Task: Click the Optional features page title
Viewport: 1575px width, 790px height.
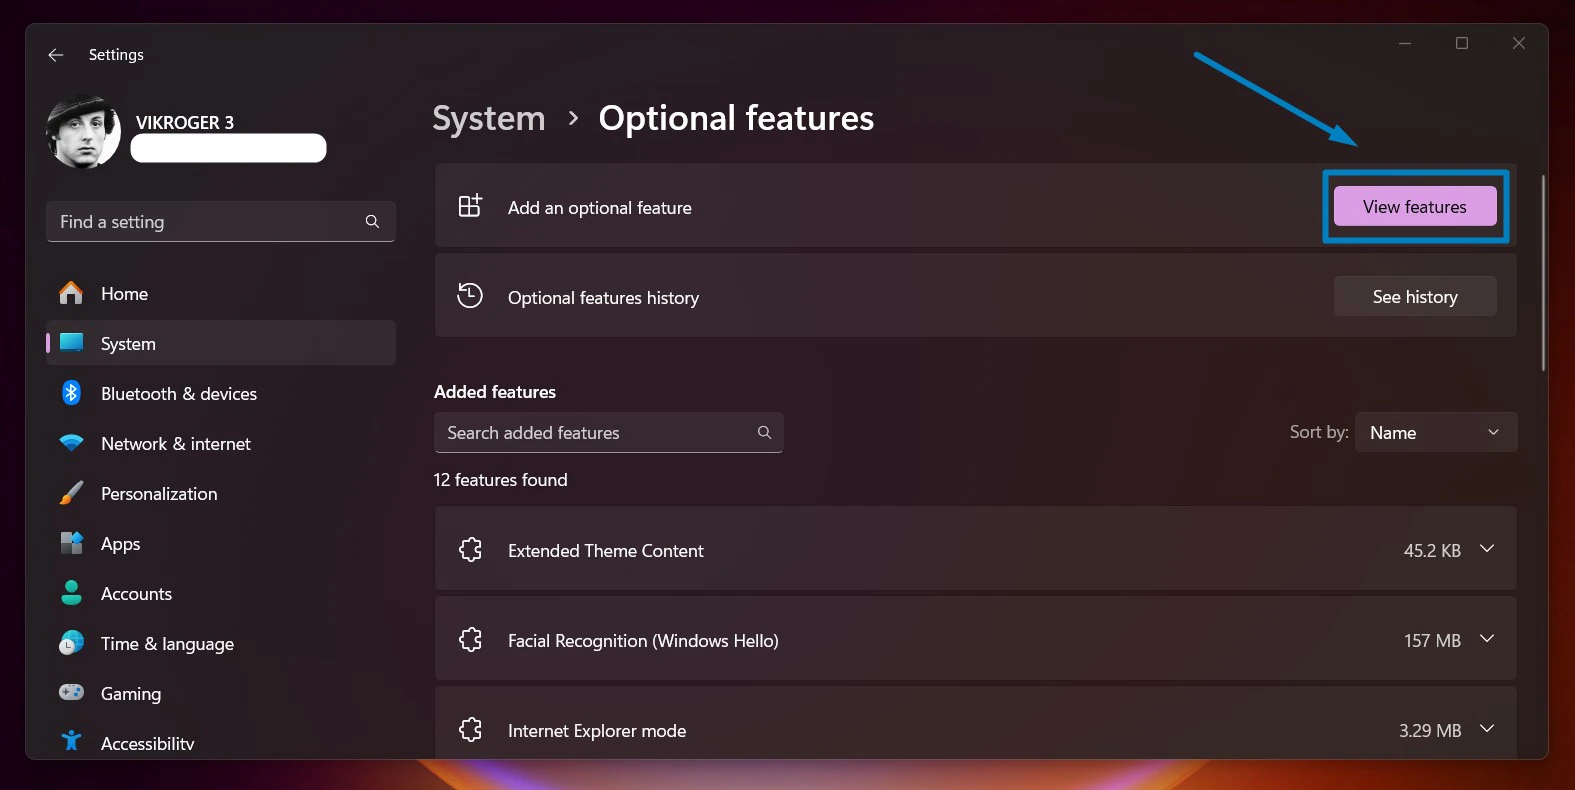Action: click(736, 119)
